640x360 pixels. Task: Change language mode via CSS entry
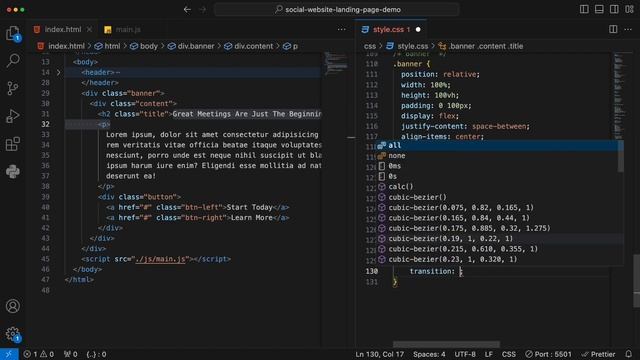coord(509,354)
